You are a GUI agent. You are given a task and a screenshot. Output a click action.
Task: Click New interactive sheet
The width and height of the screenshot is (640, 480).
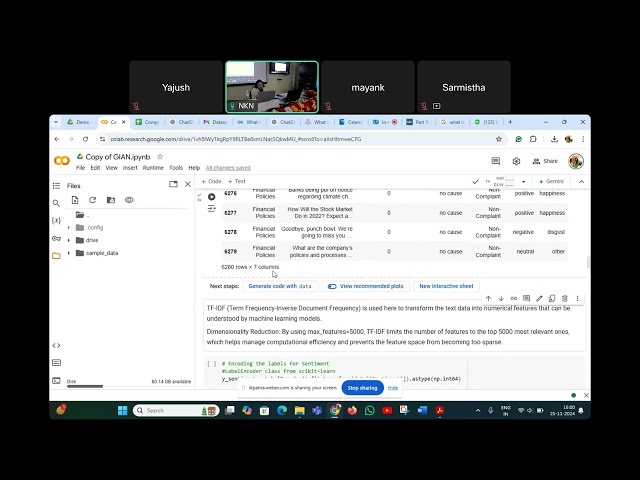pyautogui.click(x=446, y=286)
